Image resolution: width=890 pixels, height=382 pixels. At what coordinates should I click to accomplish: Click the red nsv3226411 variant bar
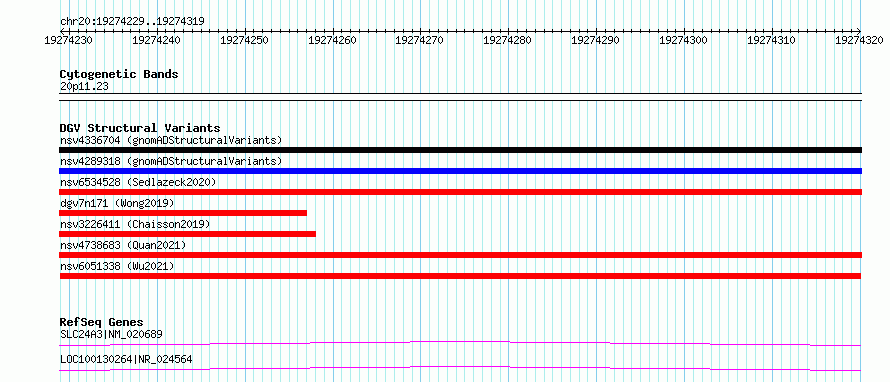tap(187, 234)
